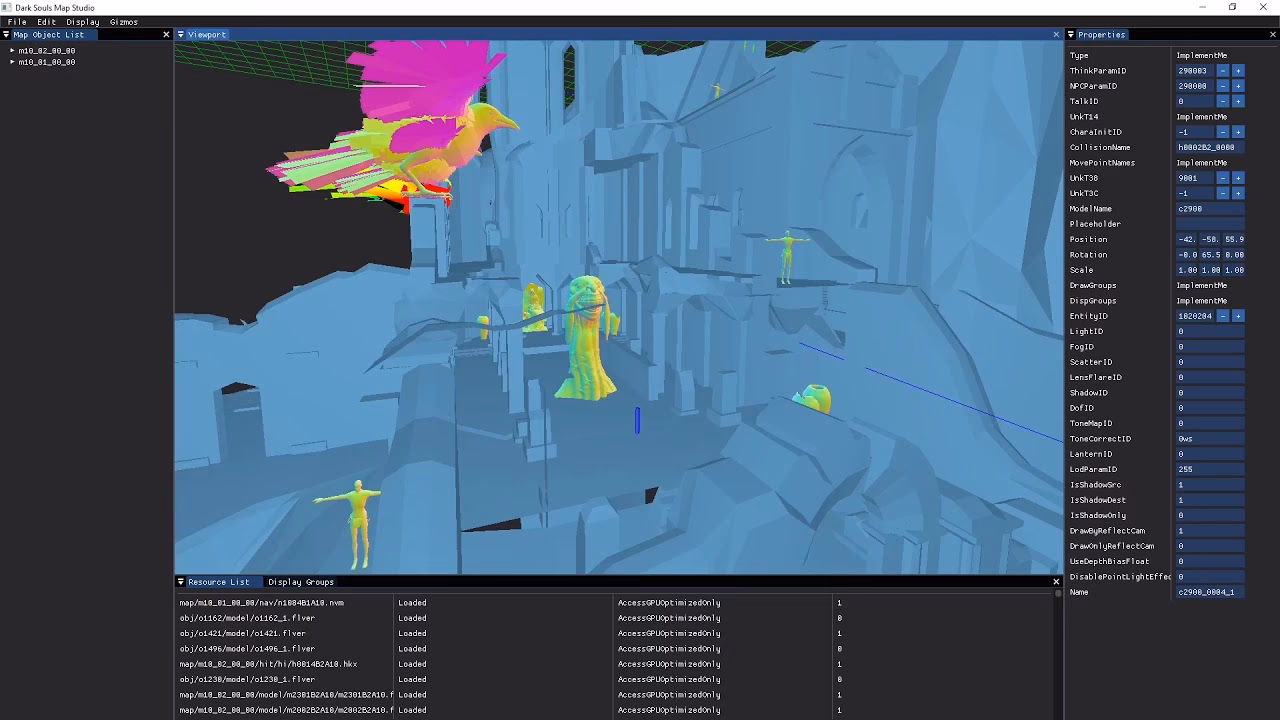Edit the LightID value field
The height and width of the screenshot is (720, 1280).
1210,331
